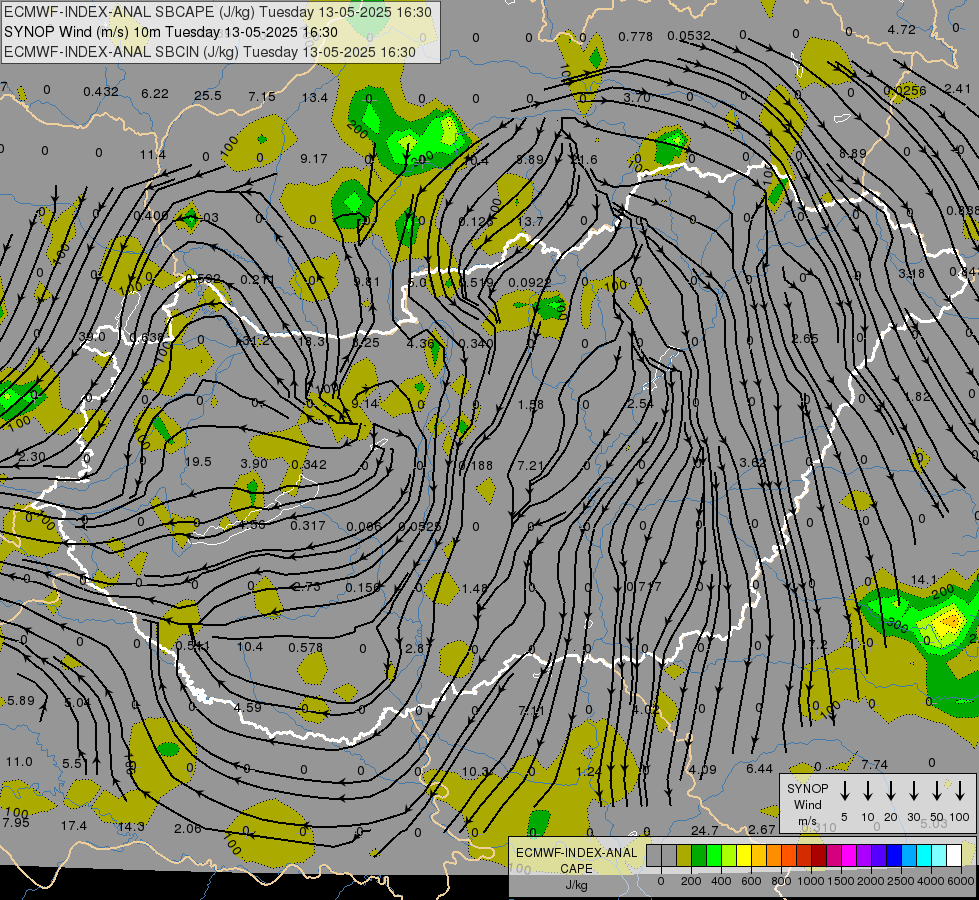
Task: Pick the light cyan swatch right of the 4000 tick
Action: click(x=939, y=855)
